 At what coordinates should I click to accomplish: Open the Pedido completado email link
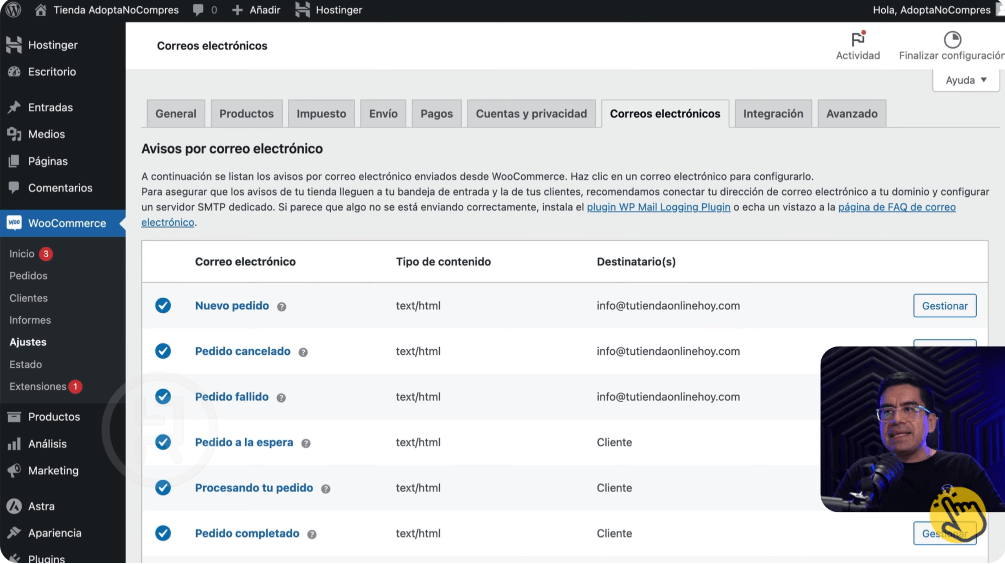(x=247, y=533)
